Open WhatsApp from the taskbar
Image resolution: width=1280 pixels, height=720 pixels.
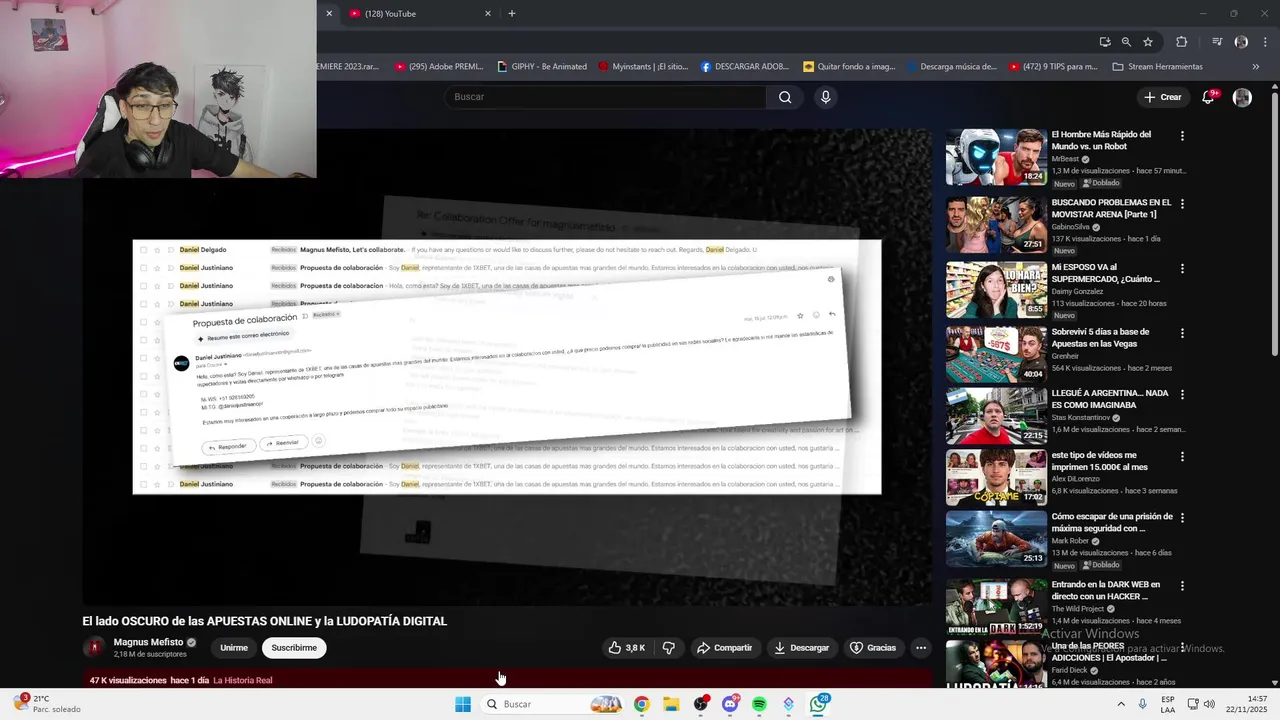tap(819, 704)
